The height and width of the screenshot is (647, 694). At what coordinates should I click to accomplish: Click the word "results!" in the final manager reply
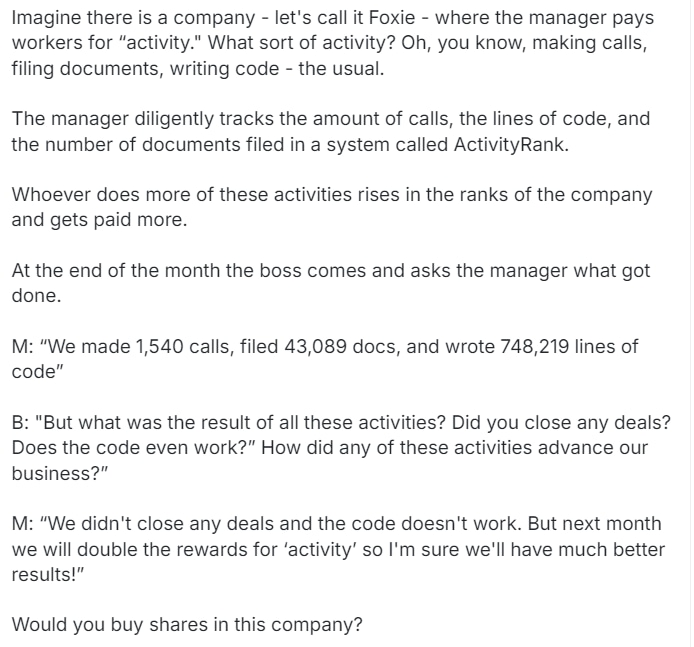46,574
